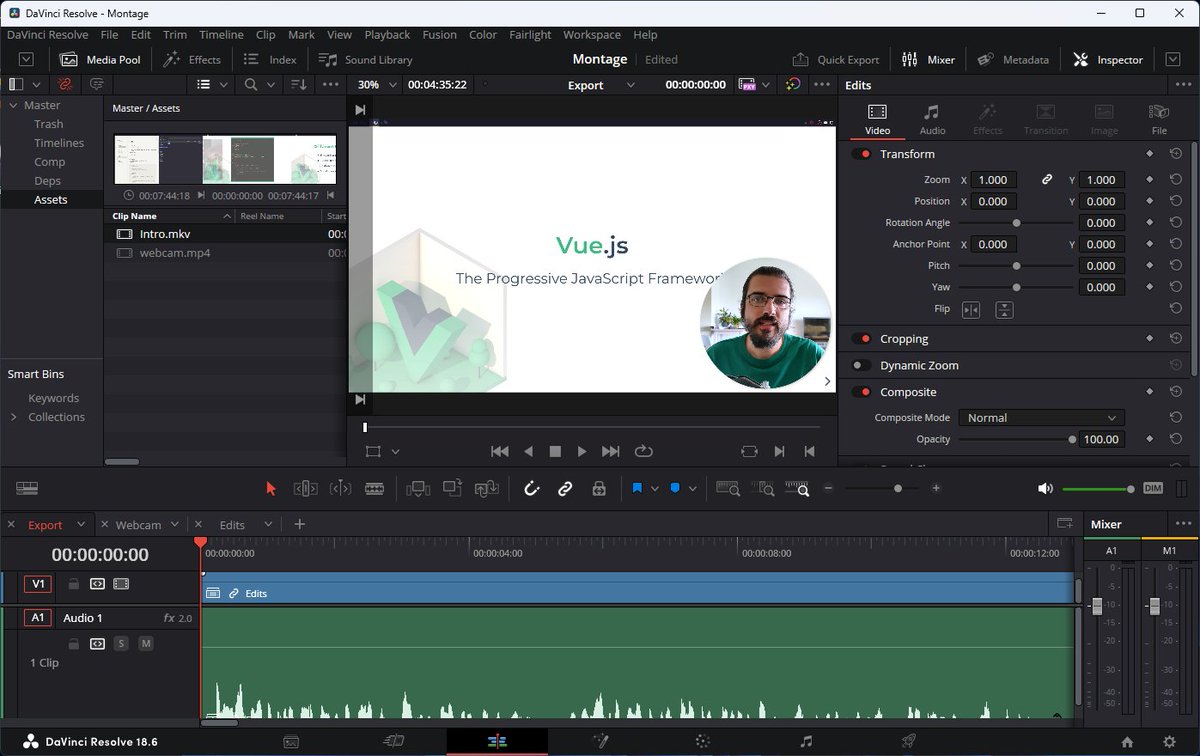This screenshot has width=1200, height=756.
Task: Click the Overwrite Clip icon
Action: (x=453, y=488)
